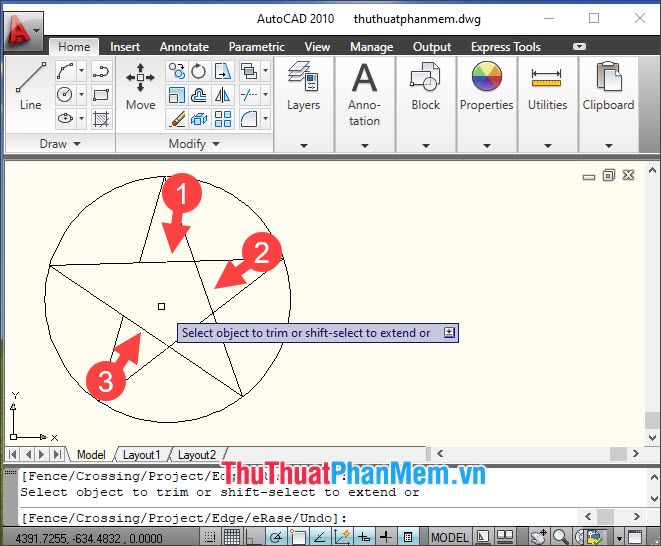
Task: Toggle Snap Mode in status bar
Action: 210,537
